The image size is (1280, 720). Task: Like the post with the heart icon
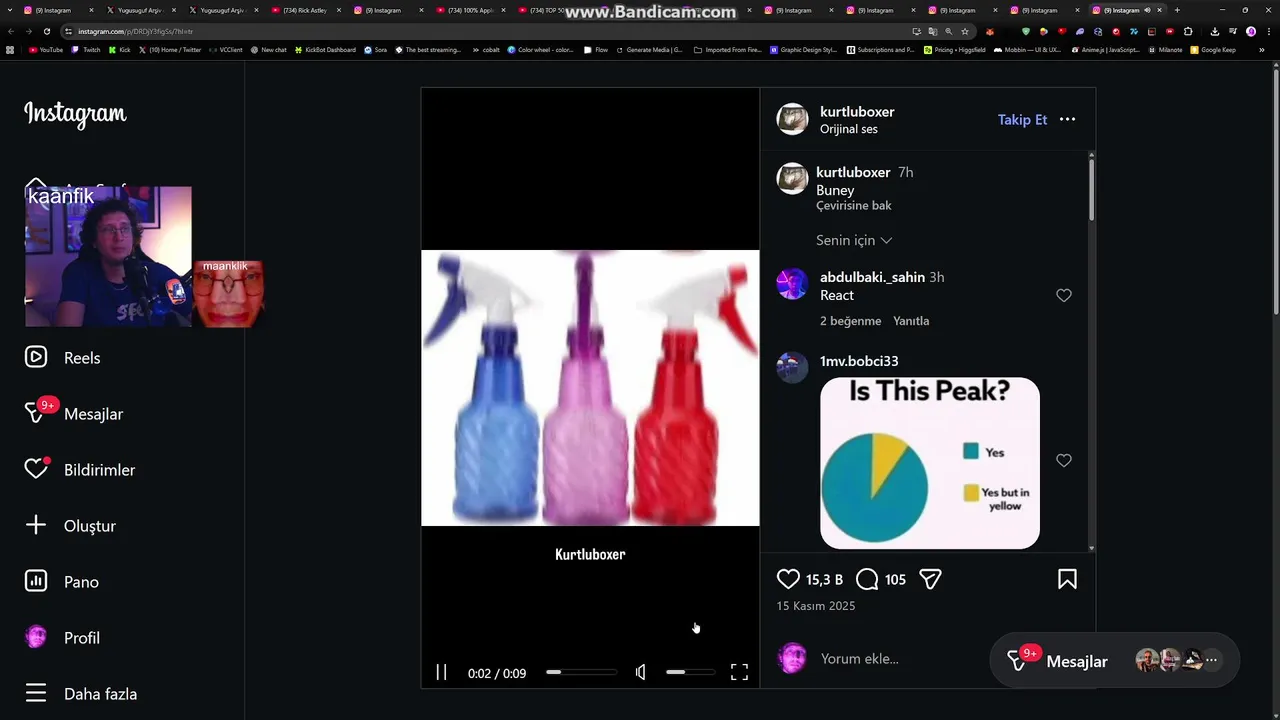coord(788,579)
